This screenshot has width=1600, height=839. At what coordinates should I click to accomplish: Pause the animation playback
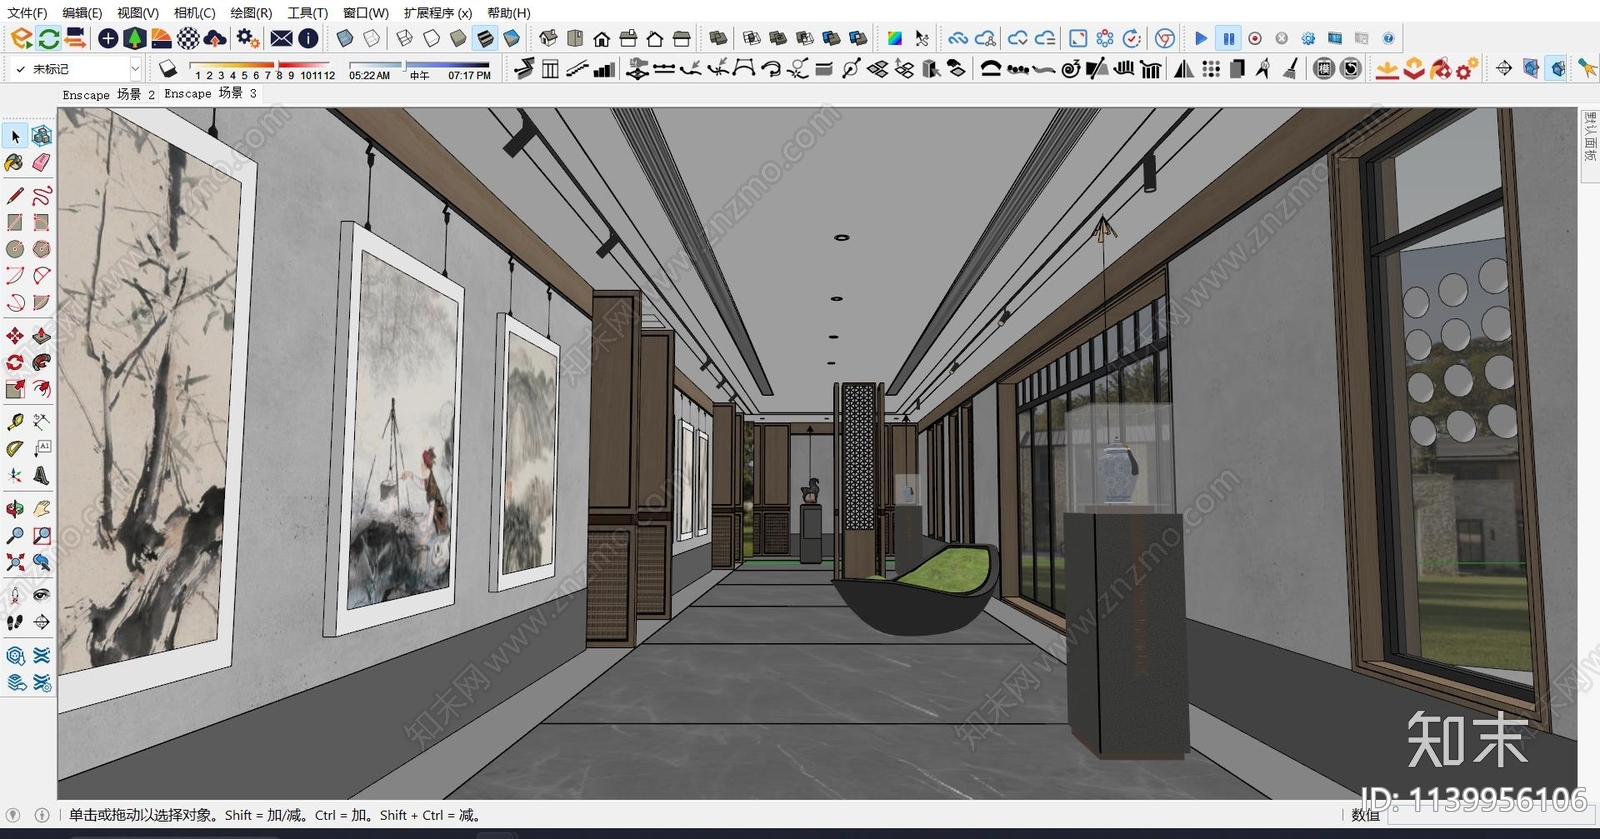(1228, 38)
